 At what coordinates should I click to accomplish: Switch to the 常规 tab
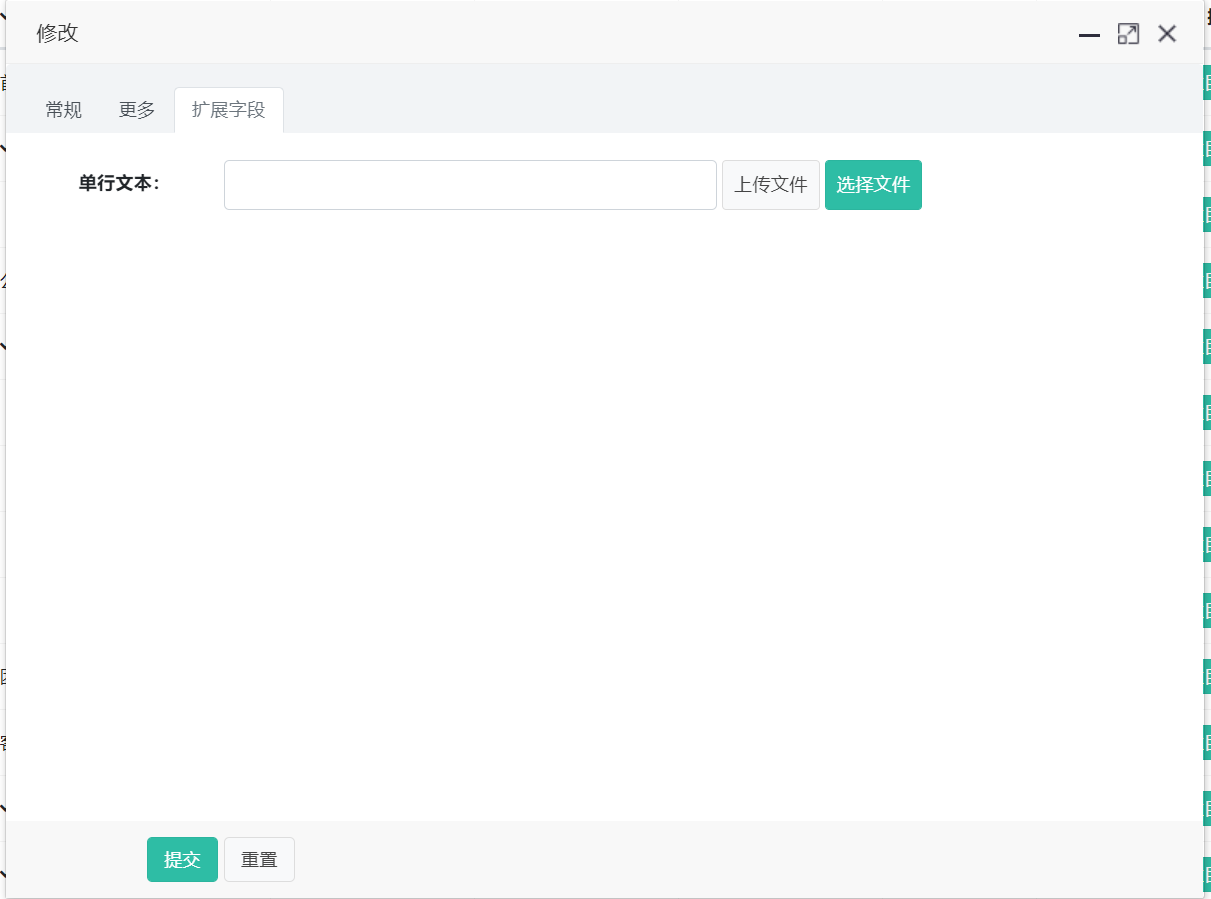(63, 110)
